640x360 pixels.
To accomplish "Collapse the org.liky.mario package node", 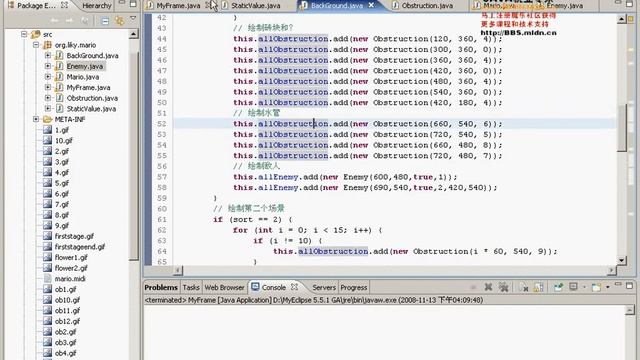I will [x=36, y=45].
